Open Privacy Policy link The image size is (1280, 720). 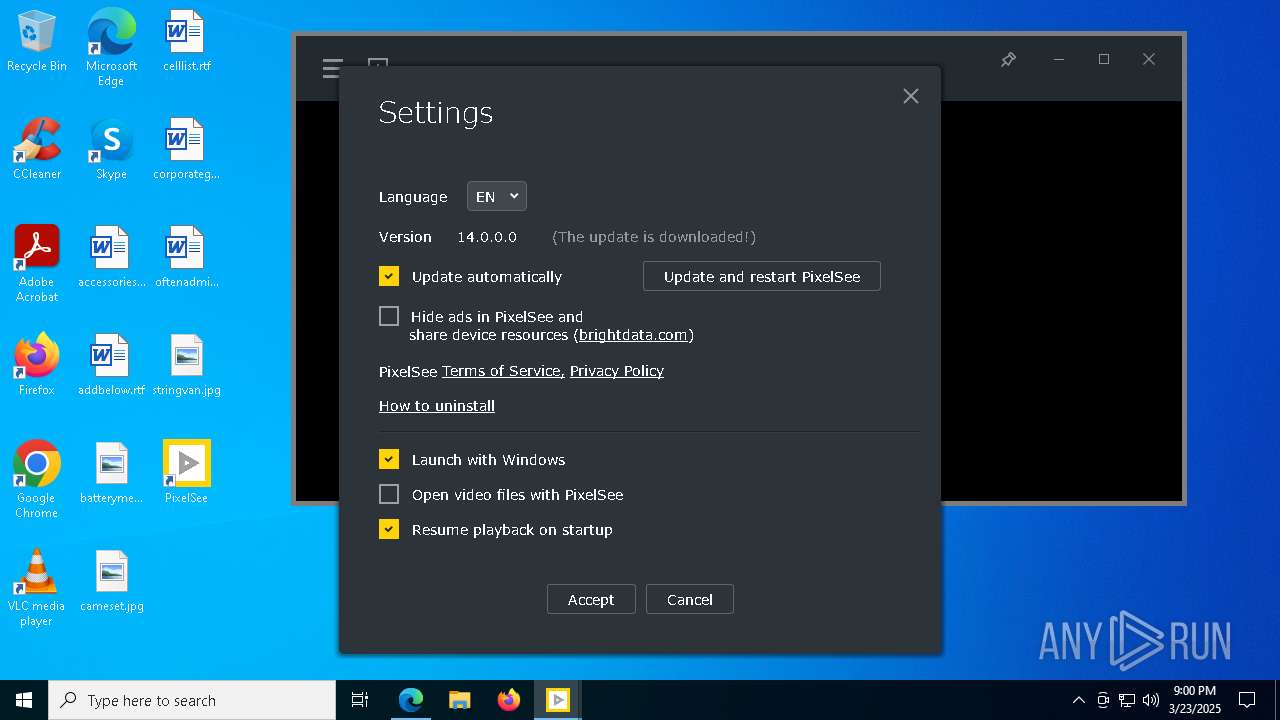coord(617,371)
